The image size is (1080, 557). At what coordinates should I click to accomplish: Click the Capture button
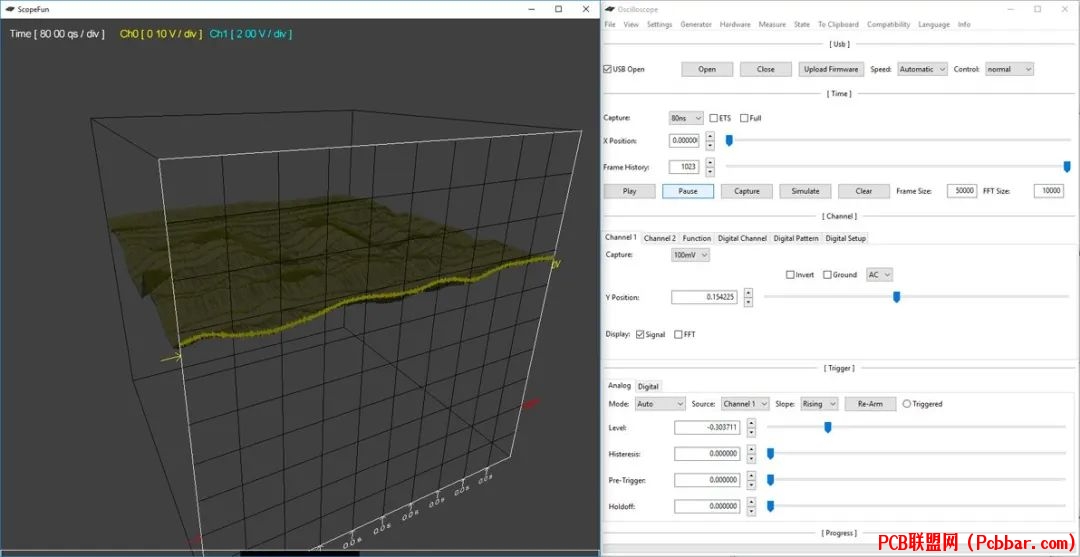pos(747,191)
